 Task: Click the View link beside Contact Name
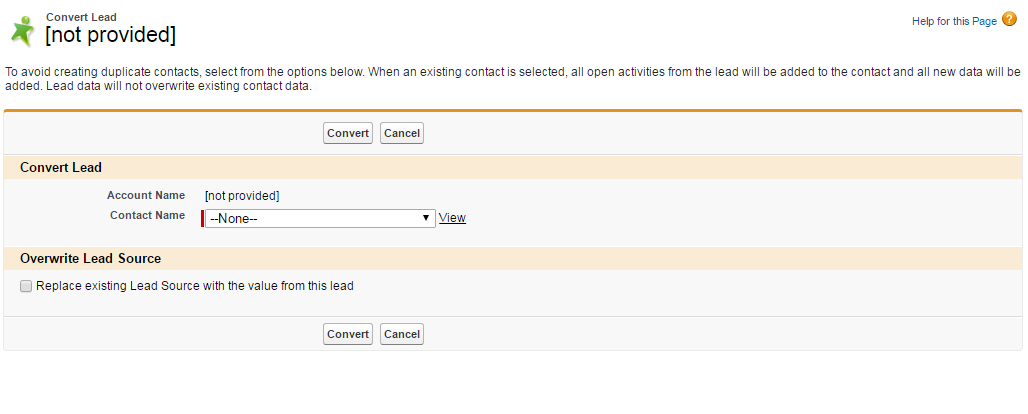452,218
